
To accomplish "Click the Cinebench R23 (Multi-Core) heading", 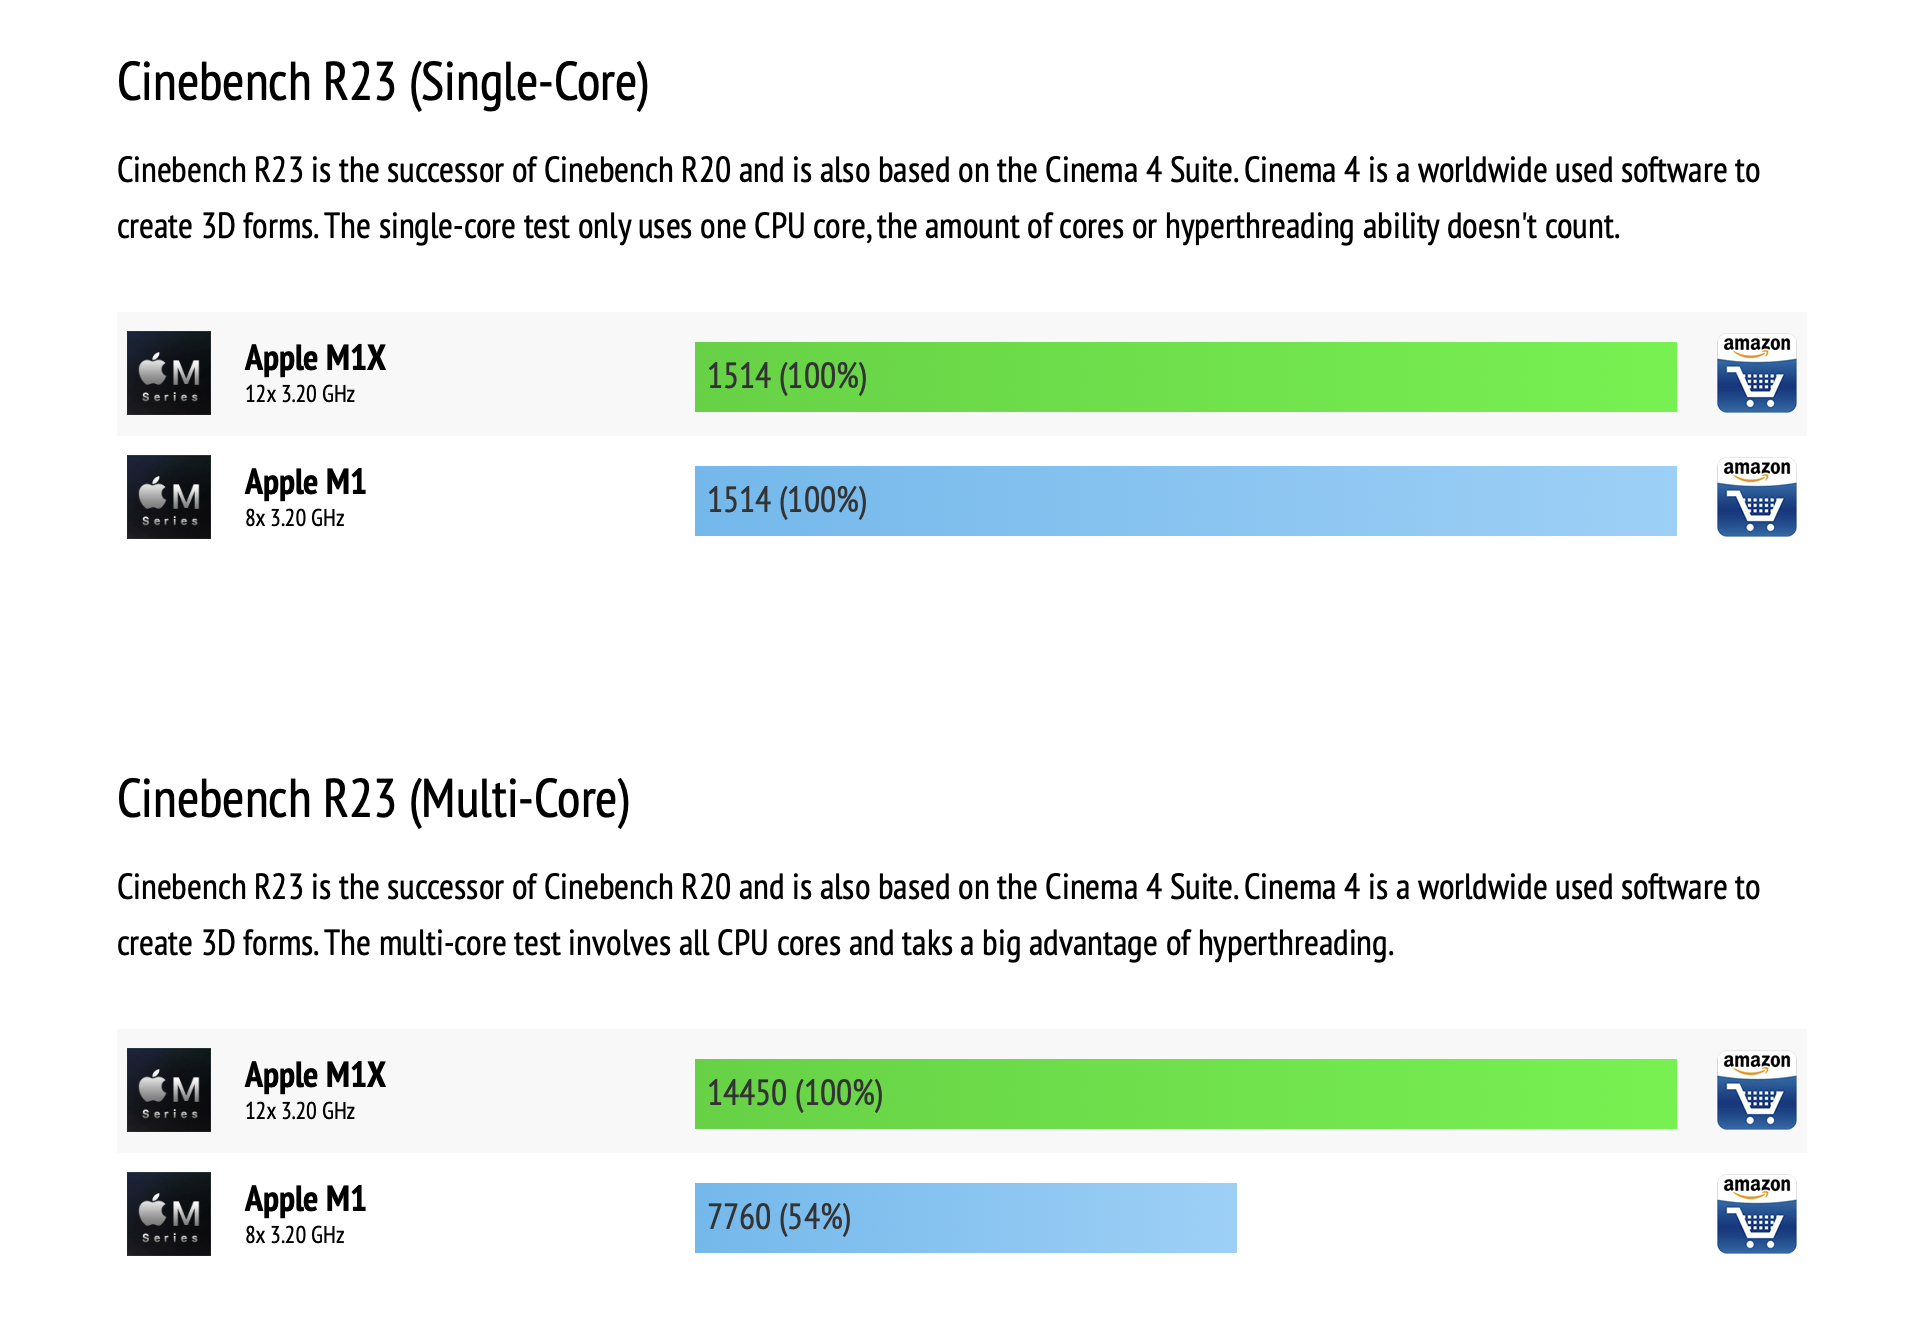I will (373, 799).
